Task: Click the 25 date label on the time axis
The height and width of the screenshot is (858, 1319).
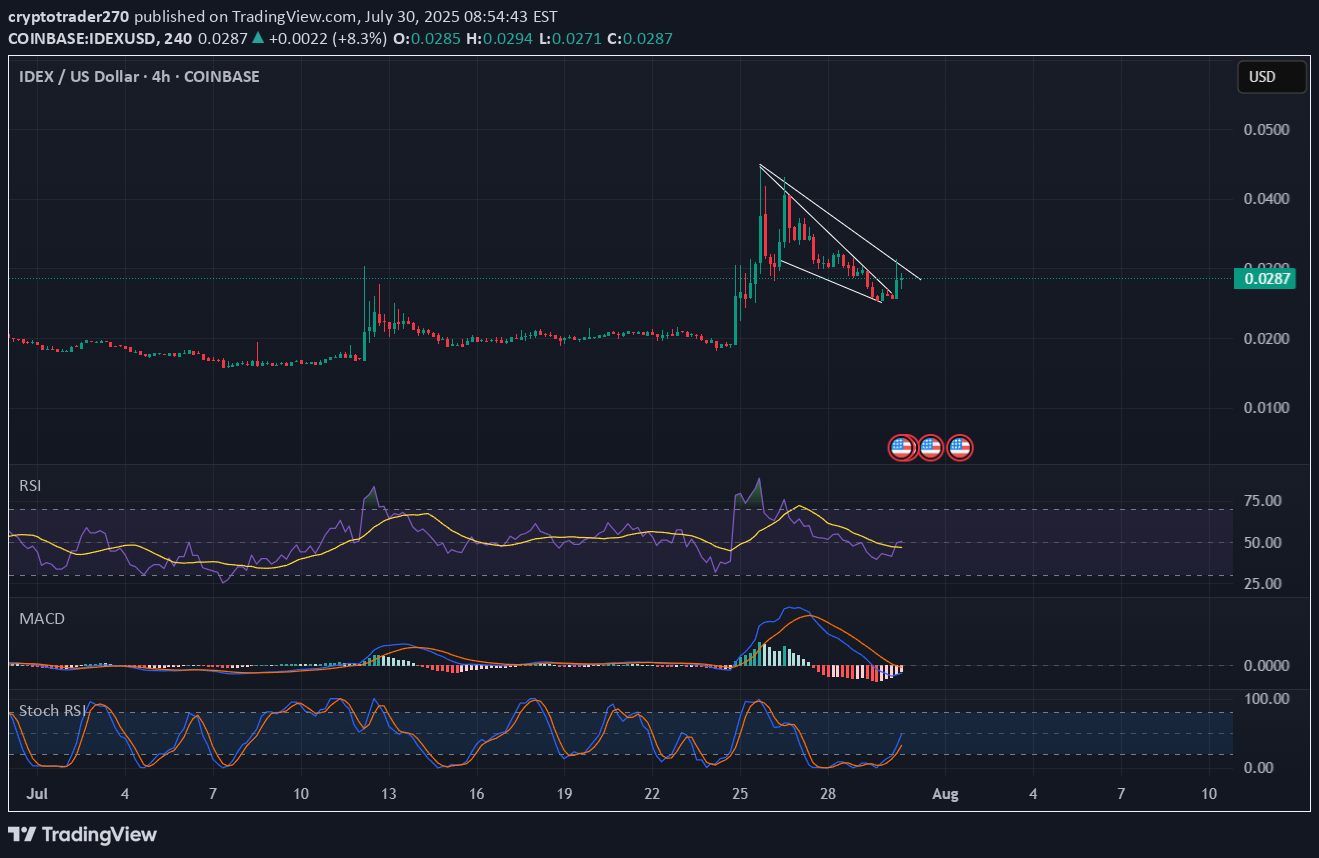Action: click(x=740, y=794)
